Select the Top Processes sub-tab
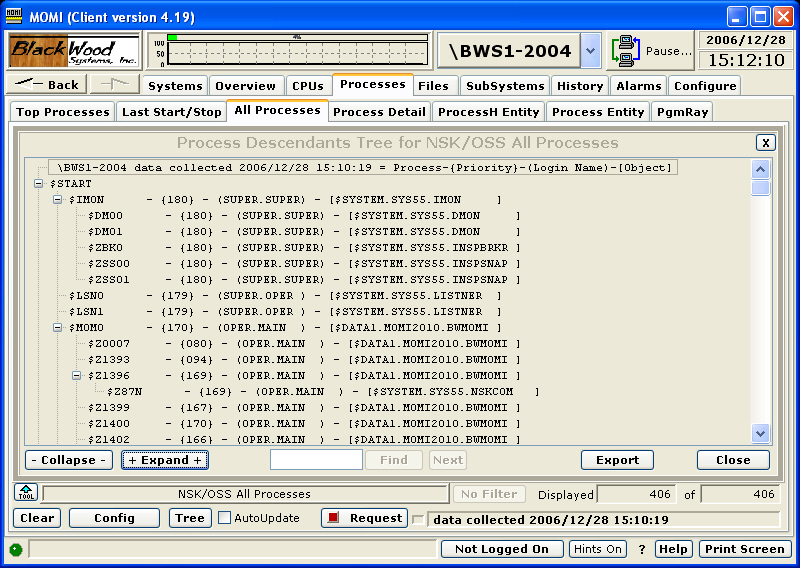This screenshot has width=800, height=568. 63,112
